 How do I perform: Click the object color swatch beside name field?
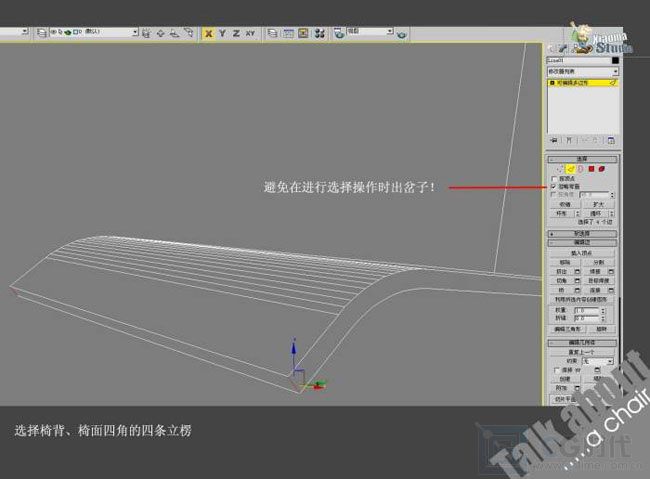(x=614, y=61)
